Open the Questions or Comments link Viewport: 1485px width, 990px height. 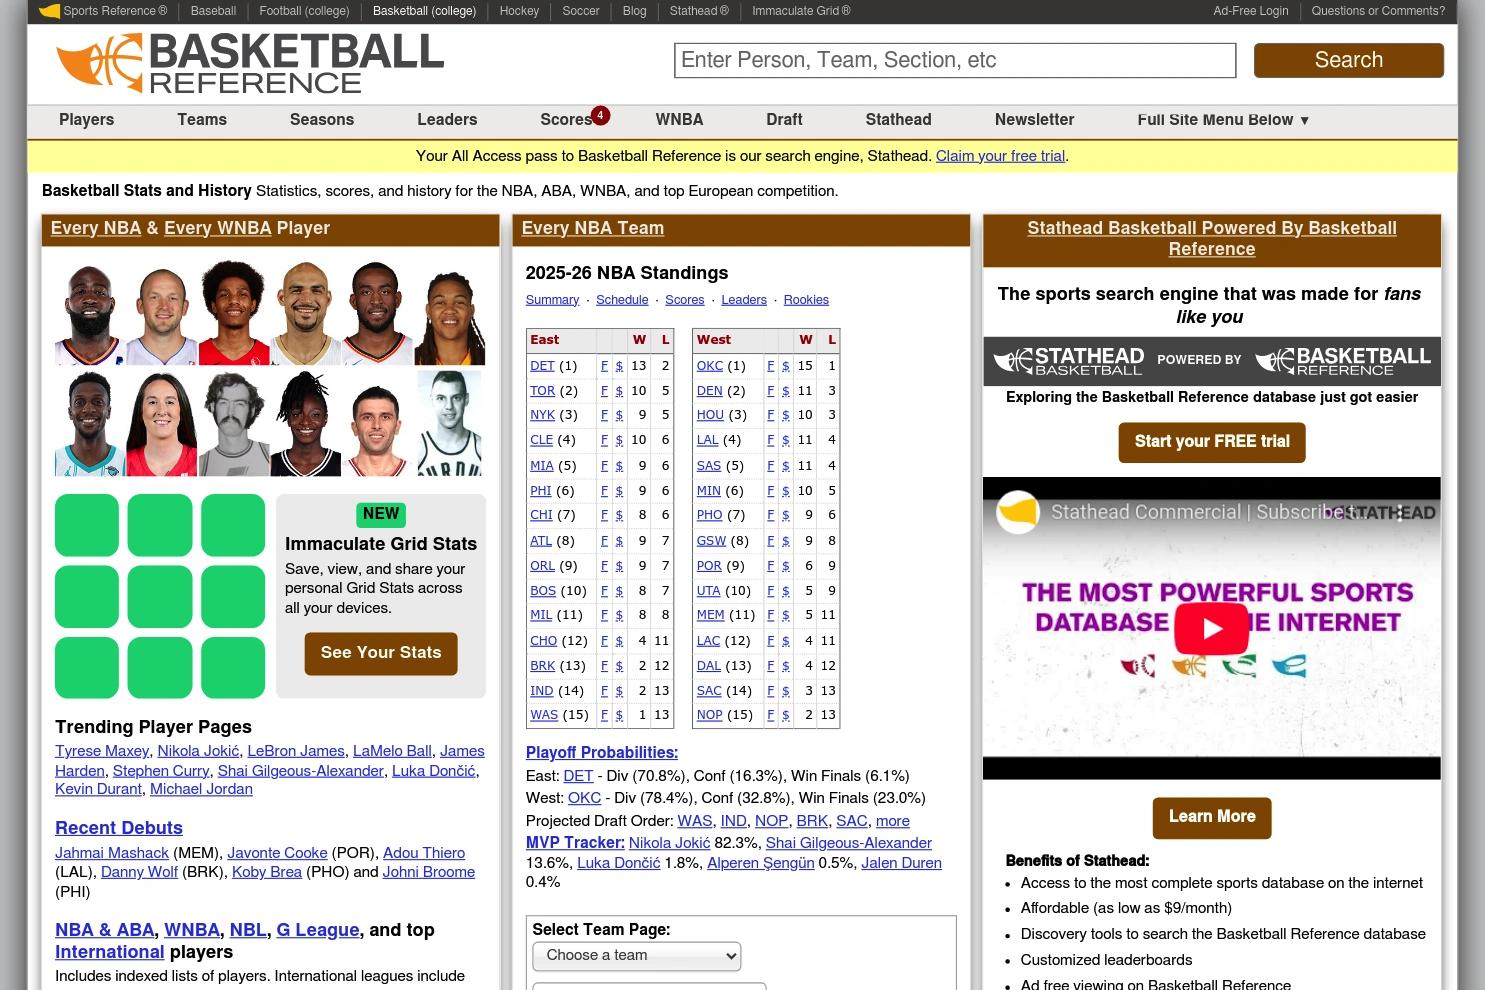pos(1378,11)
